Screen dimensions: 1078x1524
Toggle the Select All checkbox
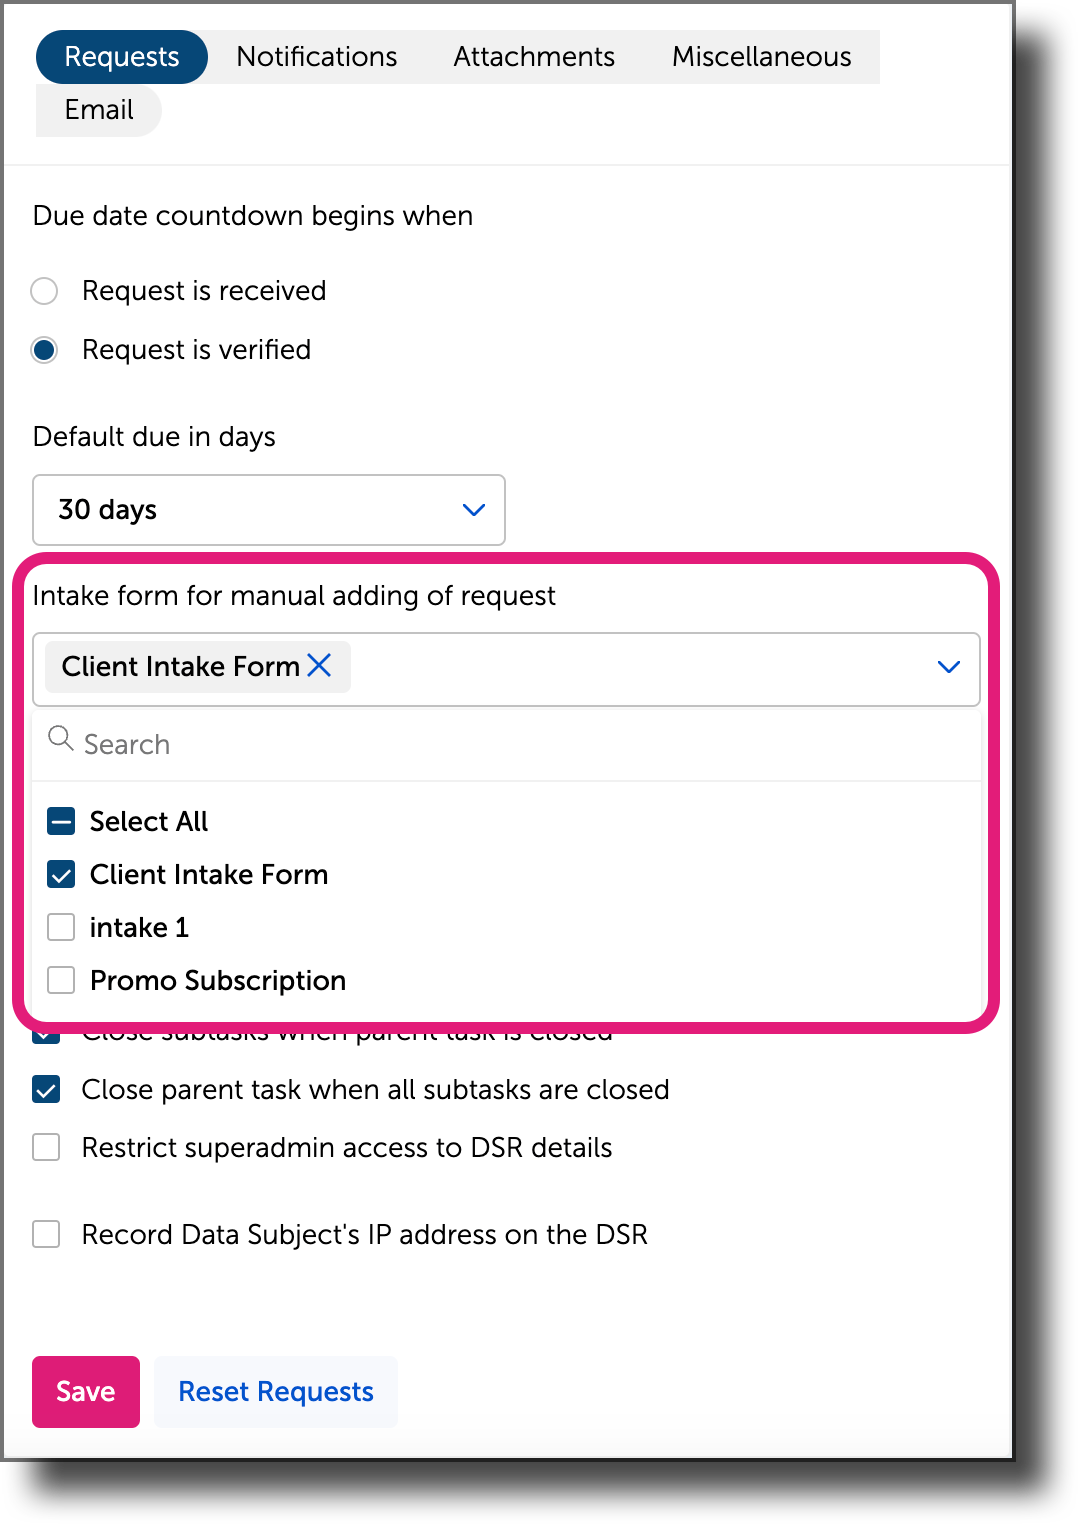click(61, 820)
